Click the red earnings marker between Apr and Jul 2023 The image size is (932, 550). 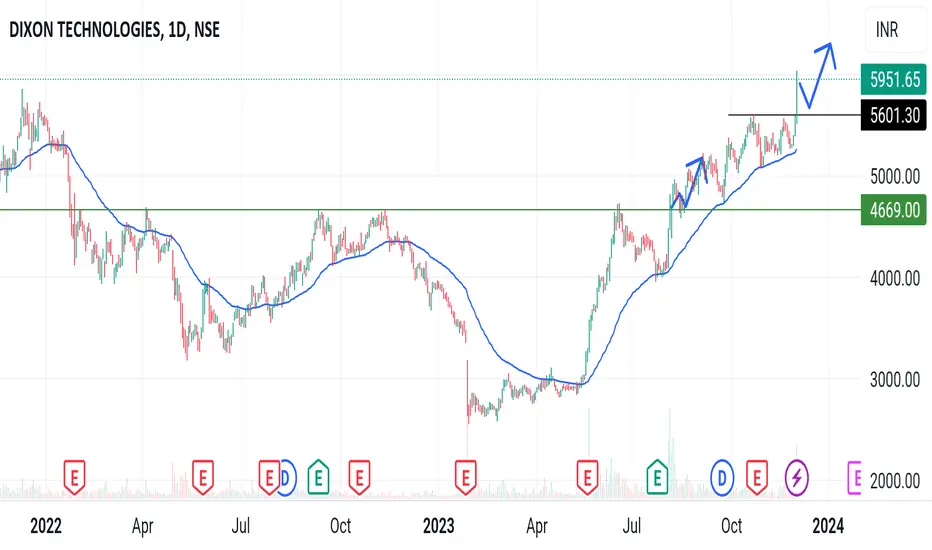(x=587, y=477)
